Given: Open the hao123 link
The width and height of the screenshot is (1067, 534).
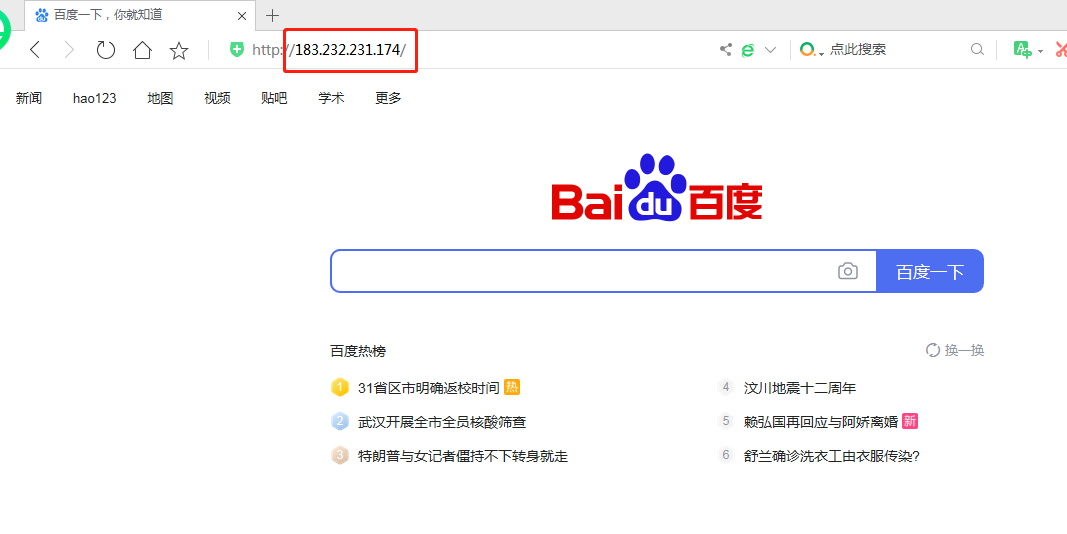Looking at the screenshot, I should click(95, 98).
